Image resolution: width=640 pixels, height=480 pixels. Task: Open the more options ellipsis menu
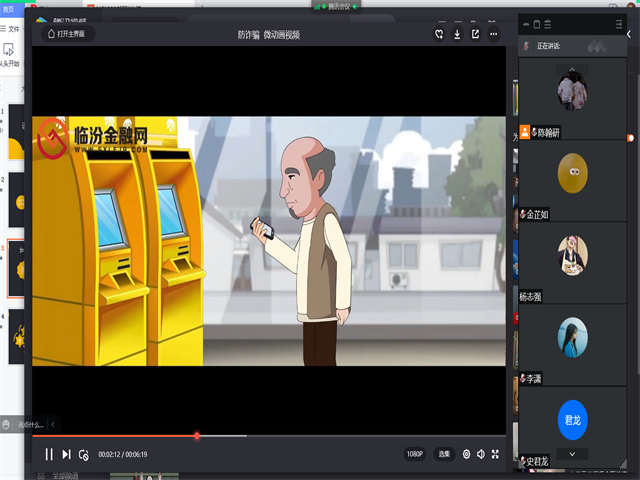(x=493, y=34)
